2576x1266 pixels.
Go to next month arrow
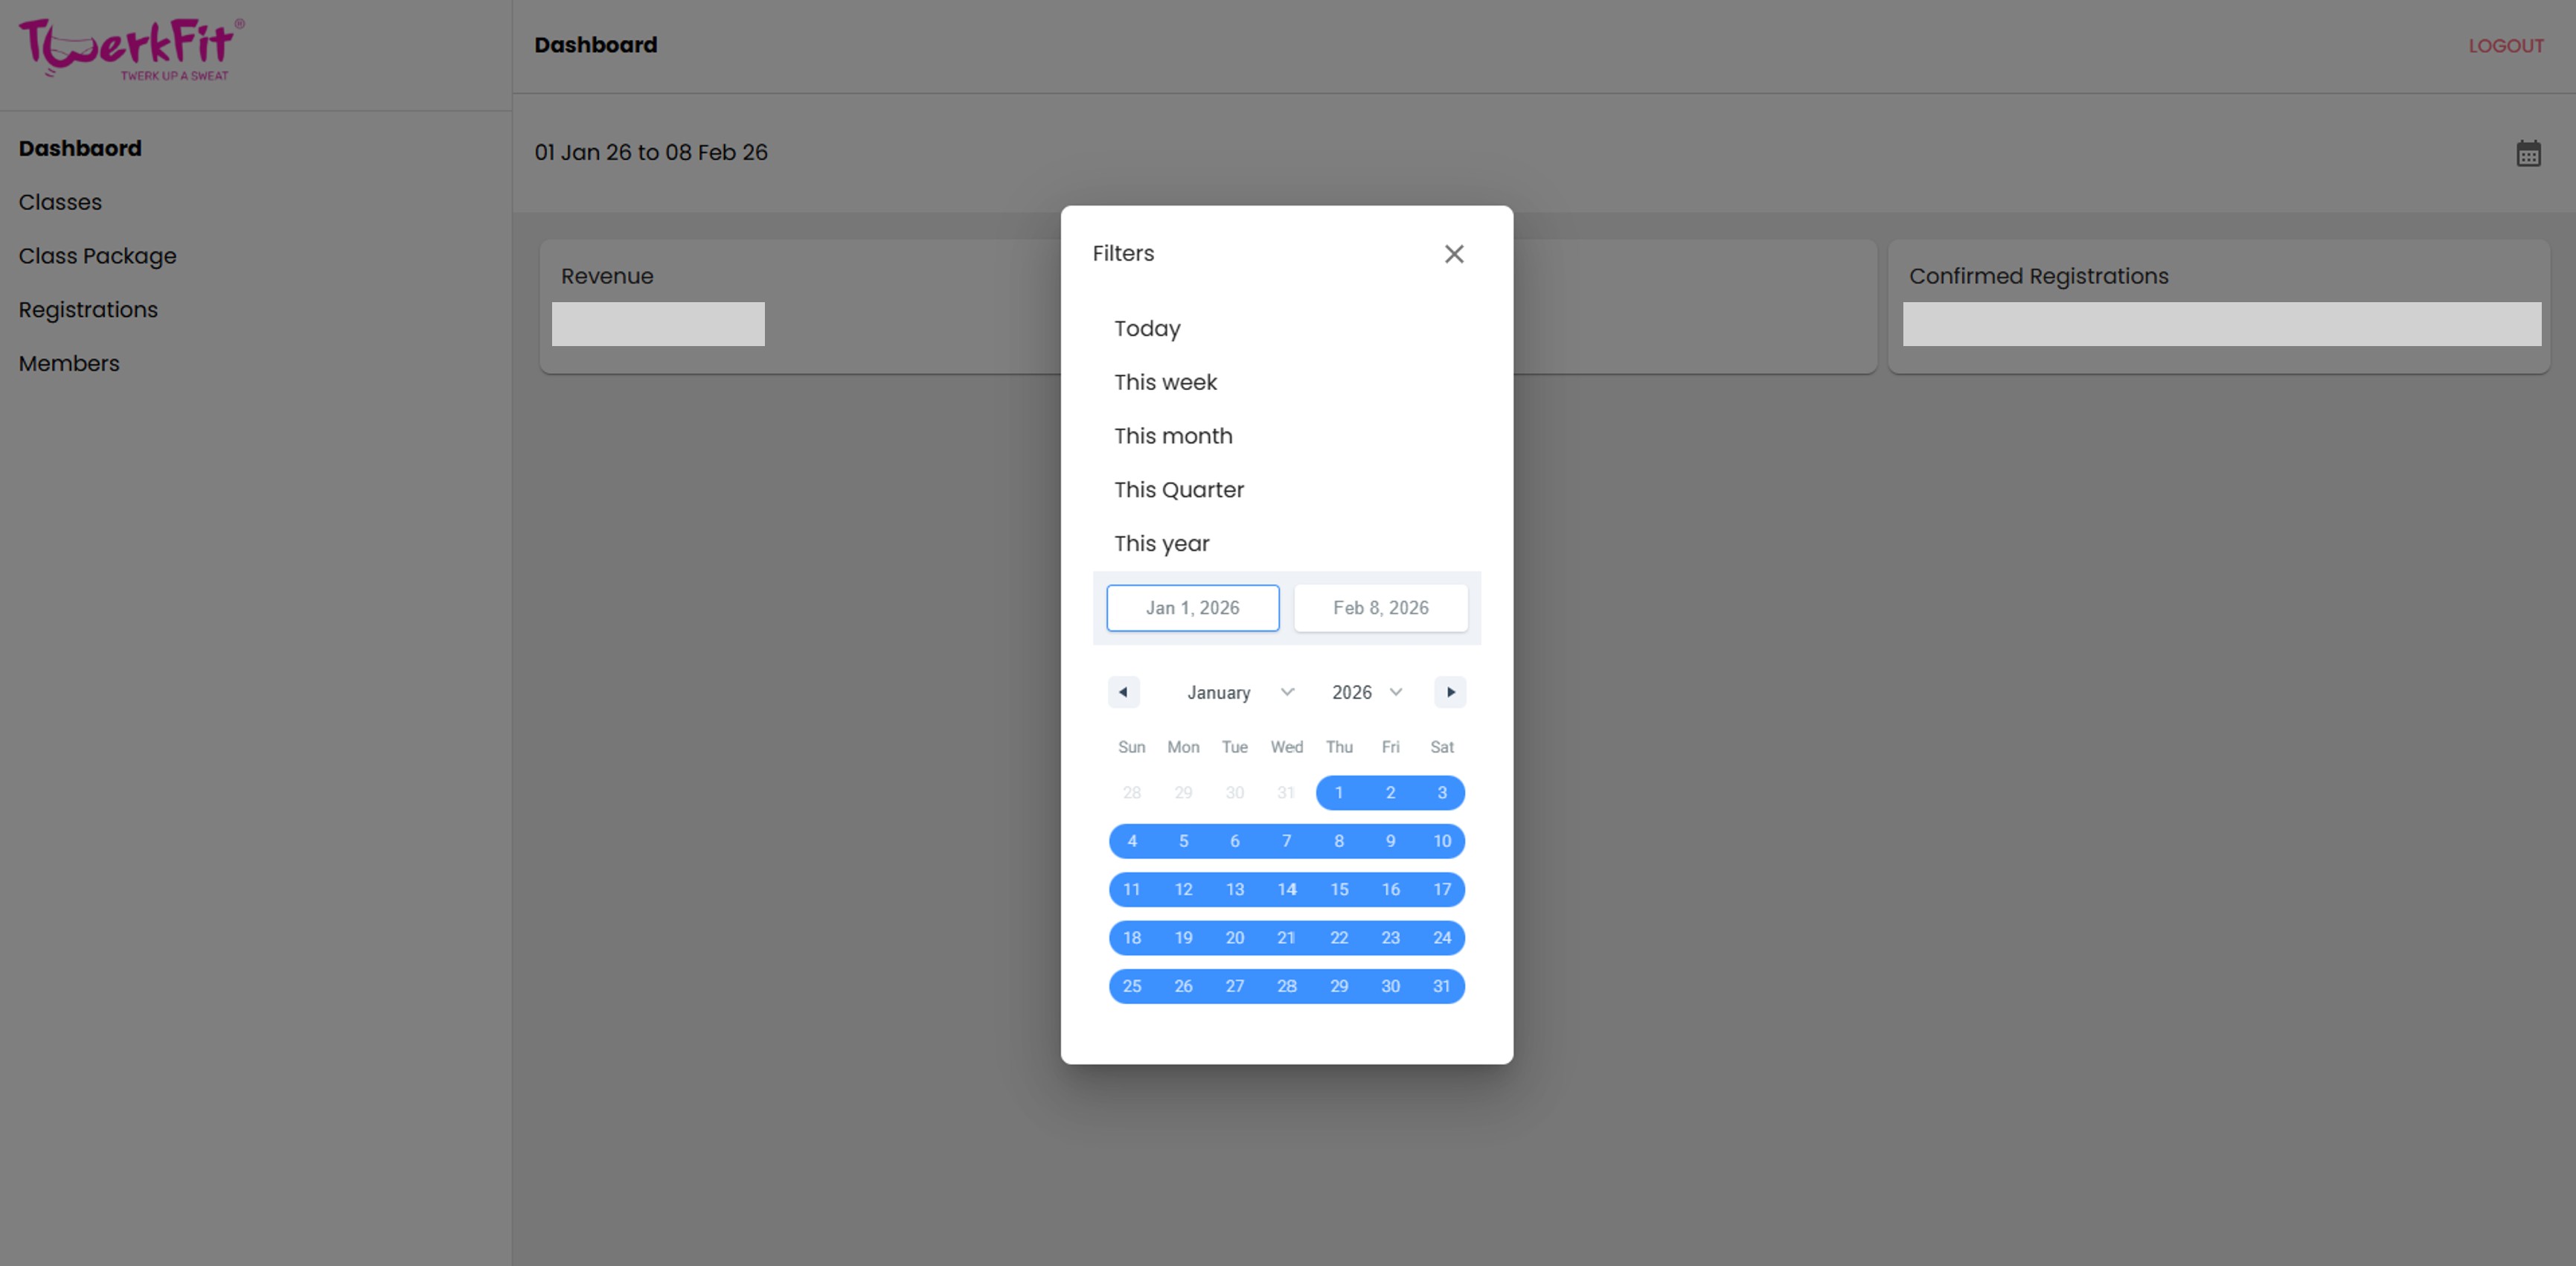(1450, 692)
